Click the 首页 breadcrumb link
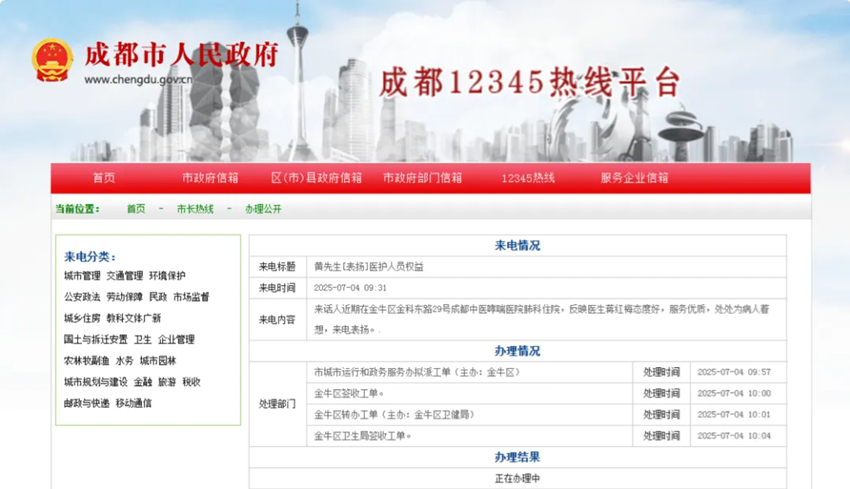Image resolution: width=850 pixels, height=489 pixels. point(136,209)
